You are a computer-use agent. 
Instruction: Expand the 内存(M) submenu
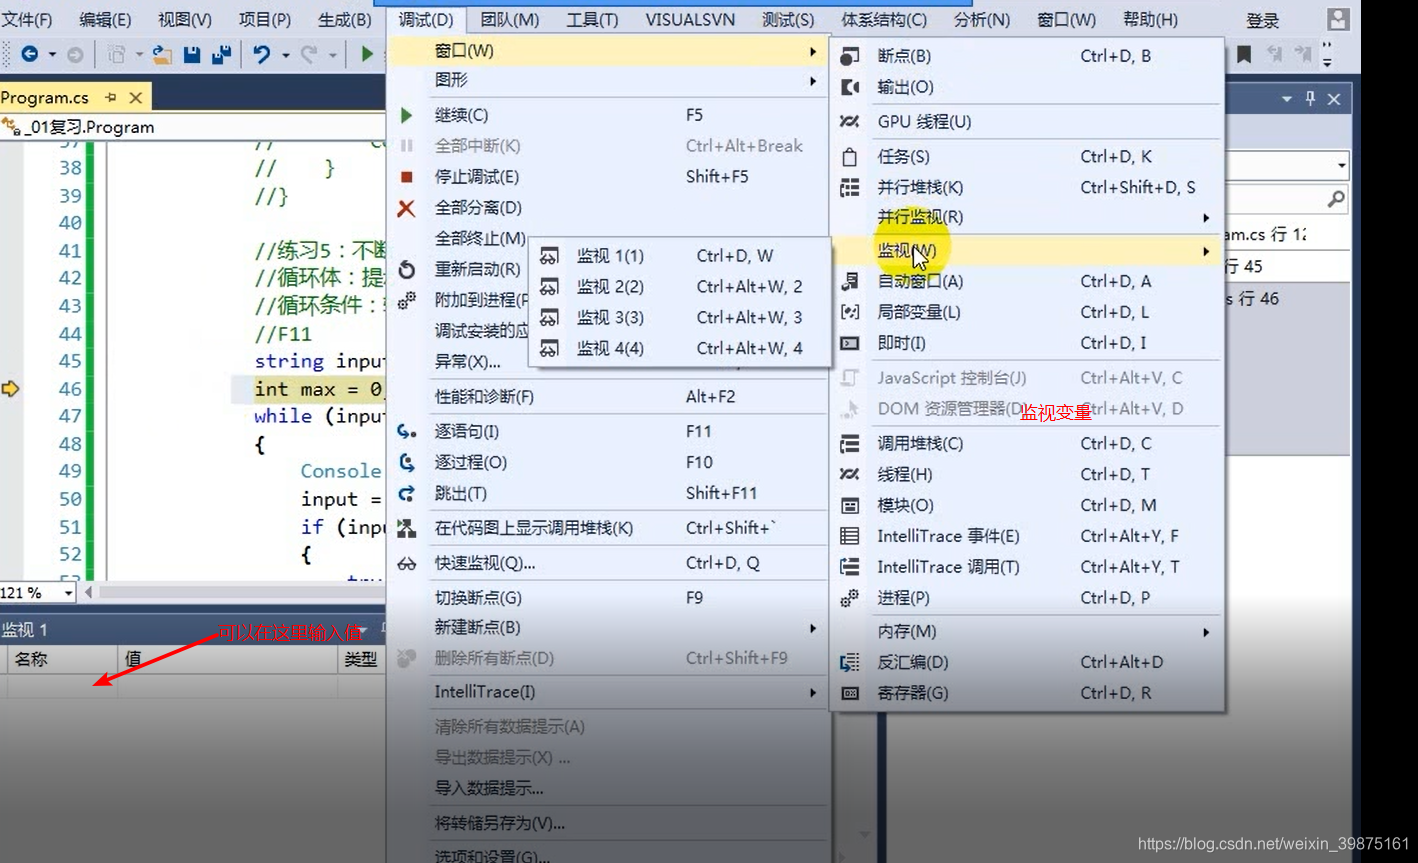pos(1026,631)
